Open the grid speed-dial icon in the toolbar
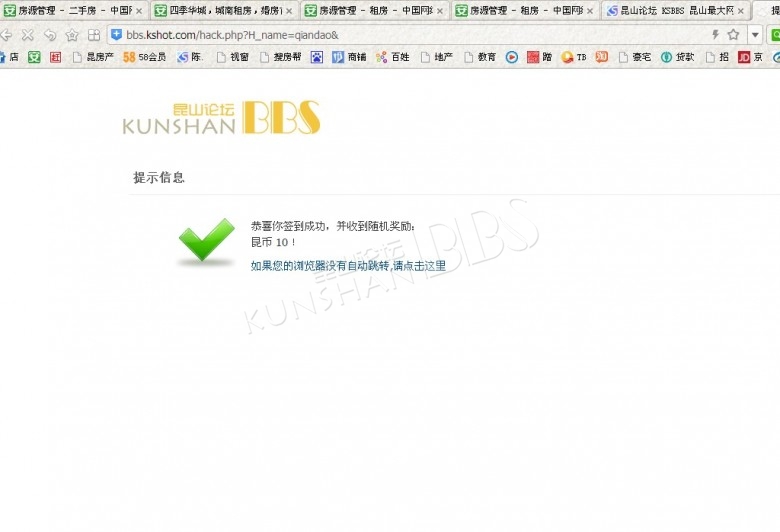Image resolution: width=780 pixels, height=532 pixels. point(94,35)
